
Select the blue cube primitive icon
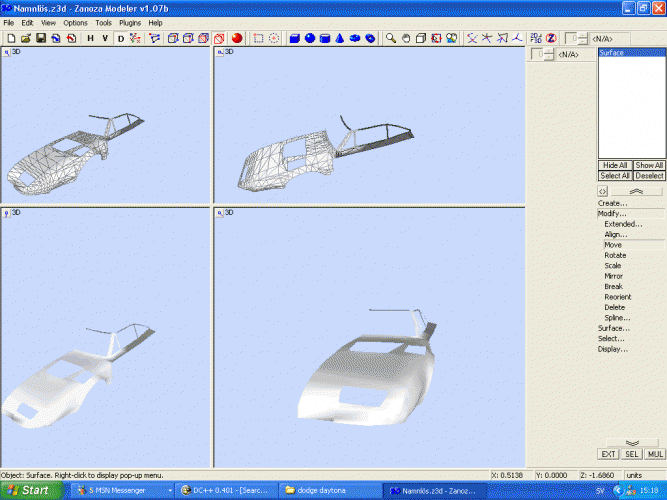295,38
